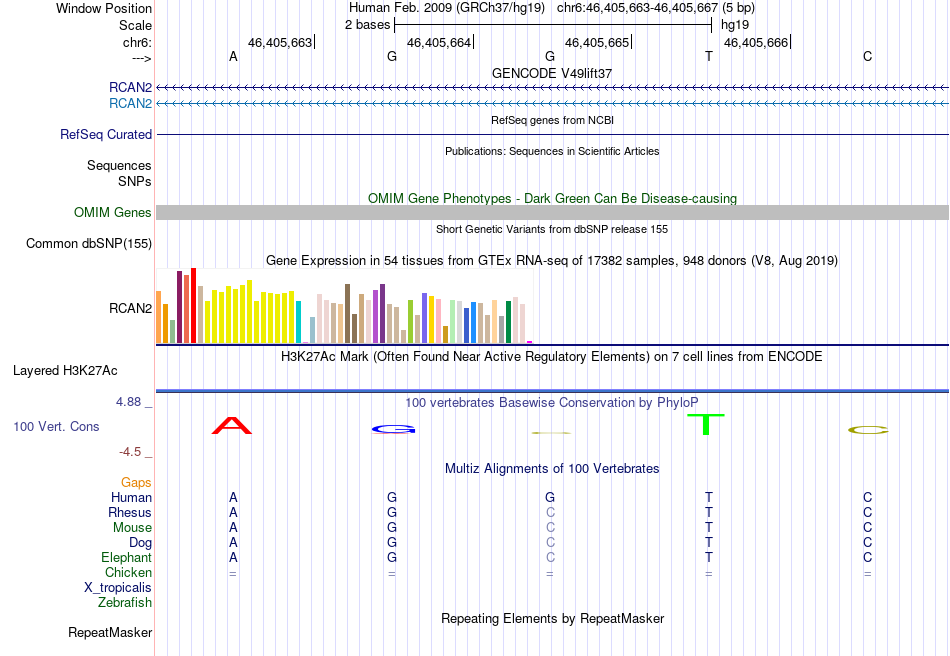
Task: Click the Mouse row's T alignment base
Action: pos(709,528)
